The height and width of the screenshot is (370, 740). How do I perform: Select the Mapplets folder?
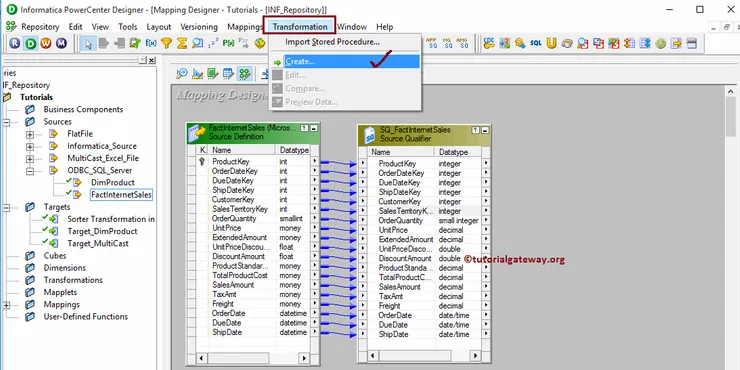(x=60, y=292)
